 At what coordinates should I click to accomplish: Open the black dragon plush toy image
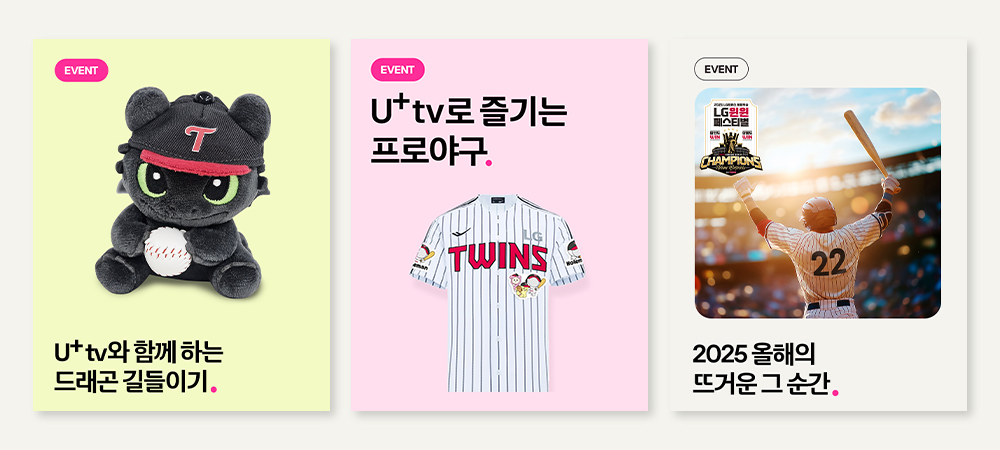(183, 192)
